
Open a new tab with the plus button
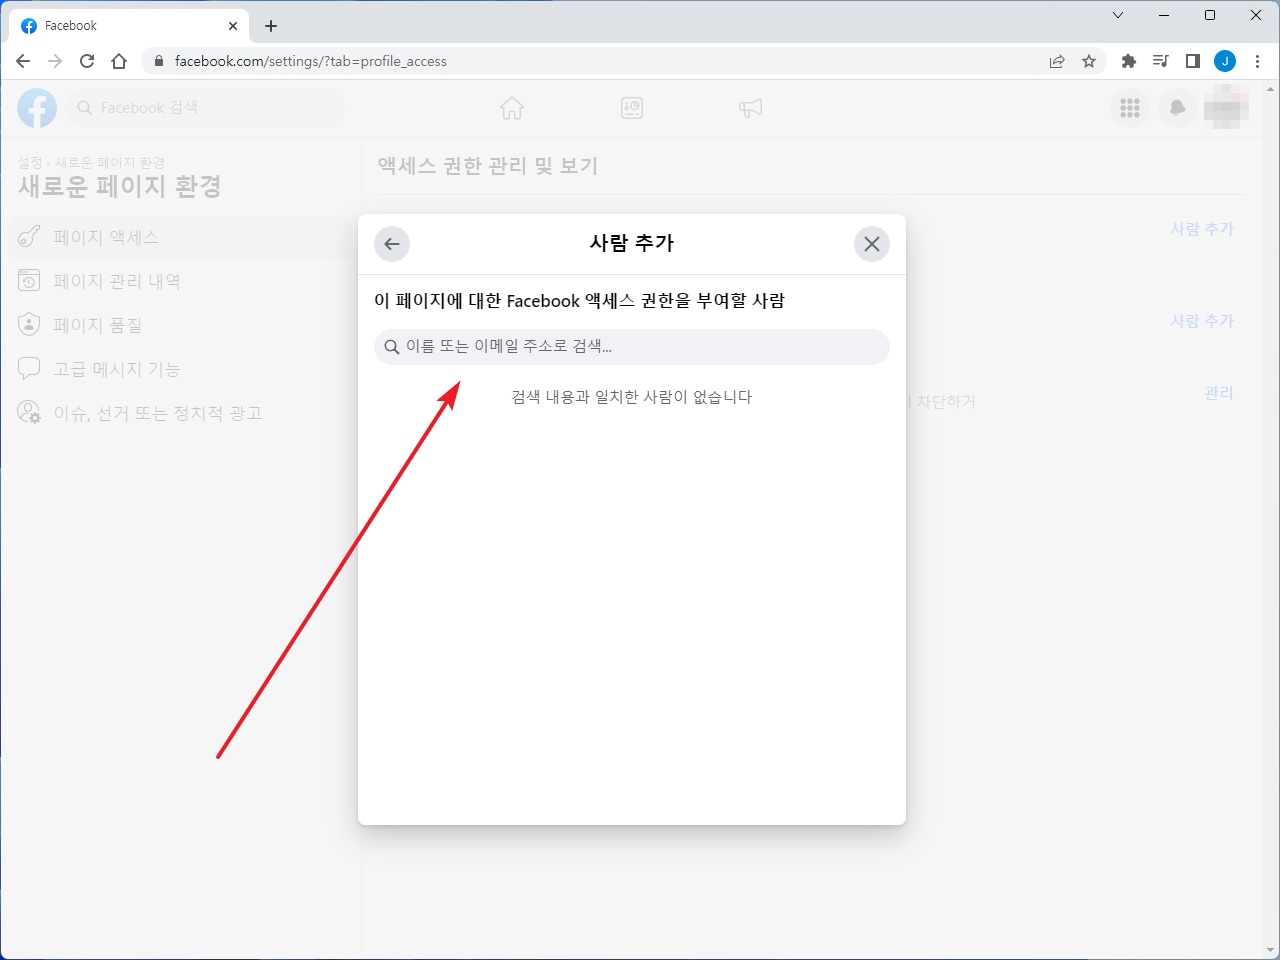pos(271,26)
